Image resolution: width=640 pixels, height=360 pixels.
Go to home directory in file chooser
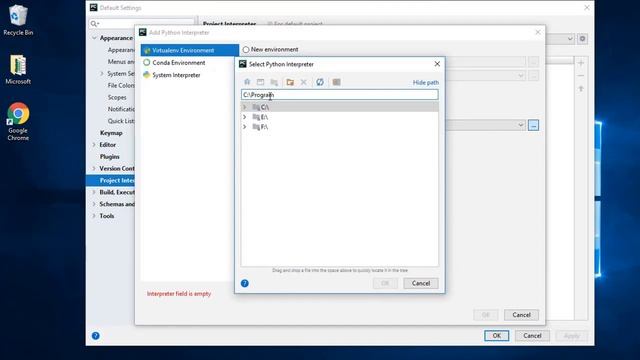[x=247, y=82]
